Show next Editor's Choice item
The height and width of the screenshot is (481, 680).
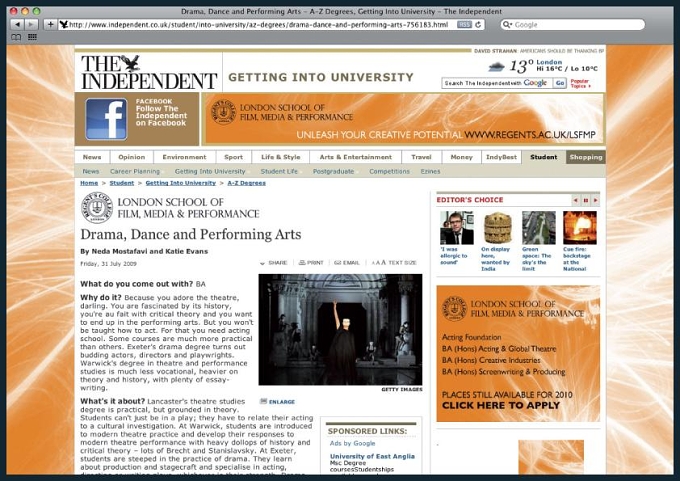coord(595,200)
